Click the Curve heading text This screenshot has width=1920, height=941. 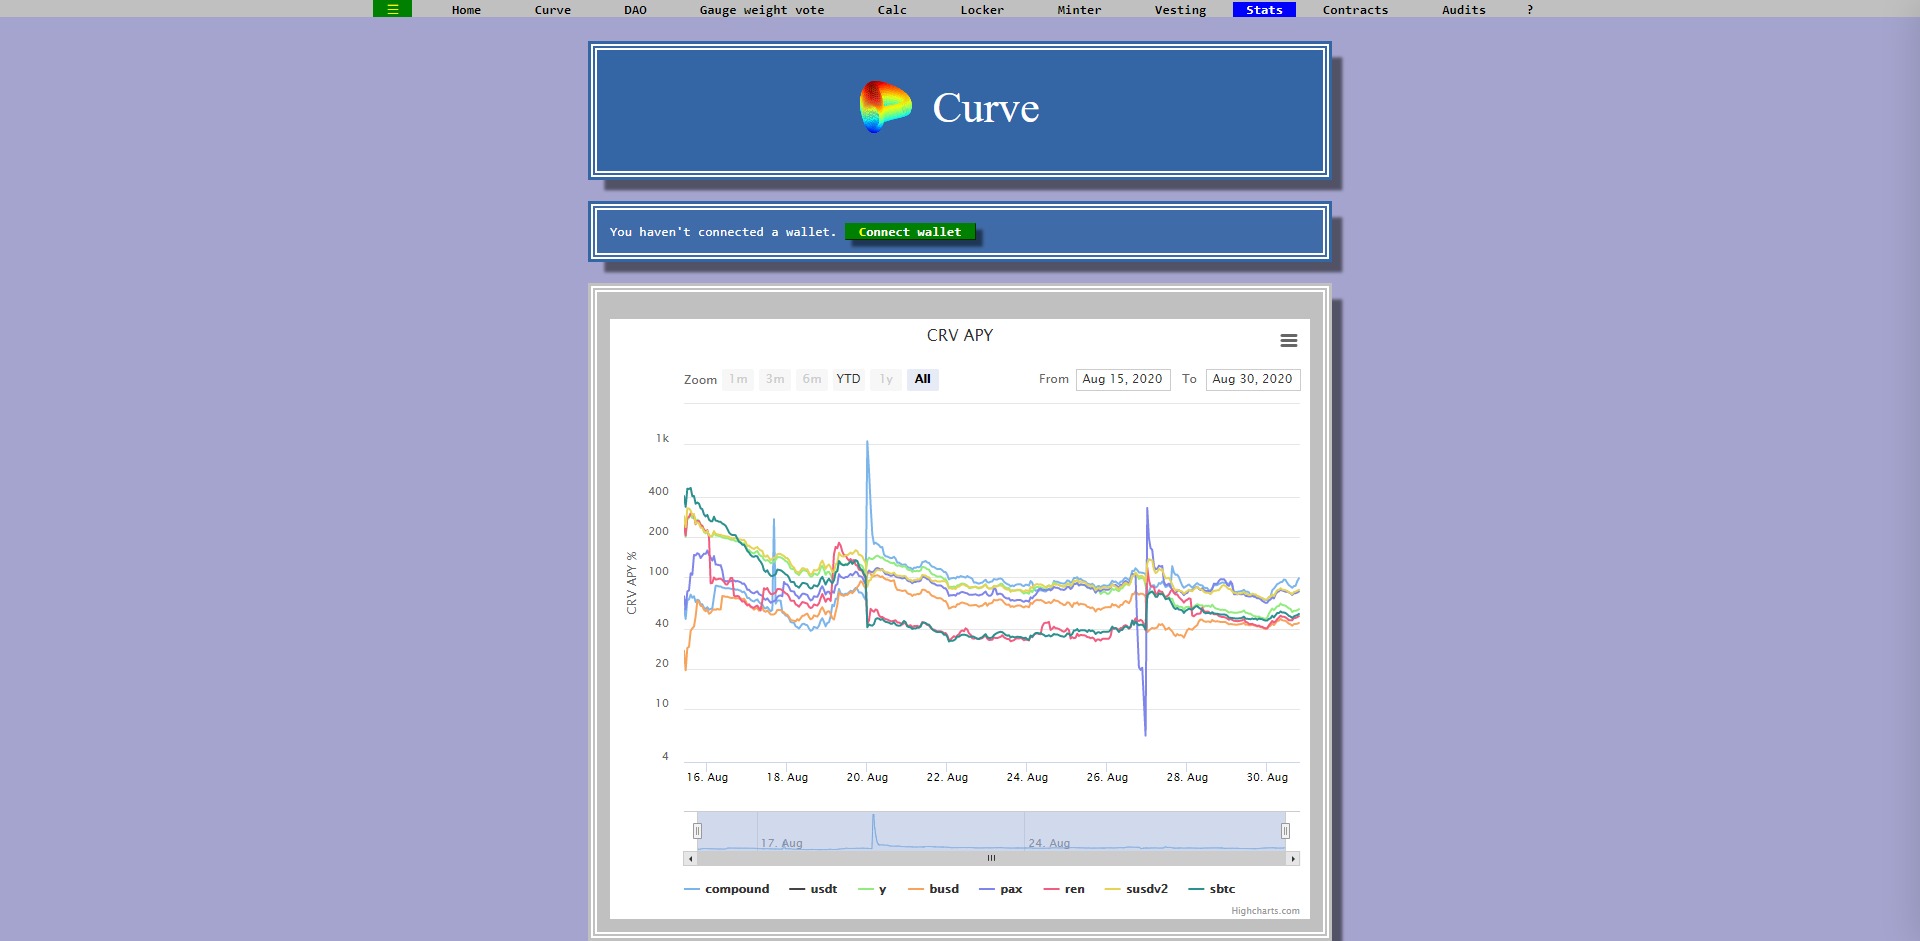pyautogui.click(x=986, y=108)
